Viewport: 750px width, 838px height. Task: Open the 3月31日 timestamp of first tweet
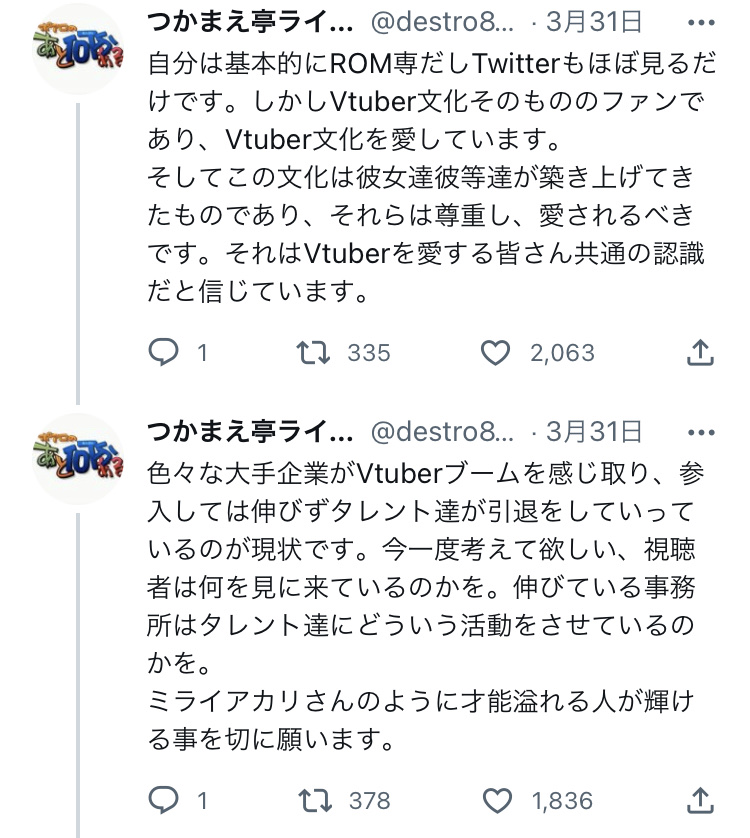[593, 22]
